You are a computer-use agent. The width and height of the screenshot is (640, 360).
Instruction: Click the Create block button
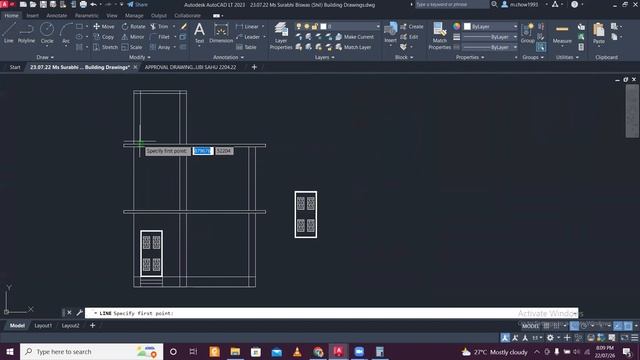click(x=412, y=27)
